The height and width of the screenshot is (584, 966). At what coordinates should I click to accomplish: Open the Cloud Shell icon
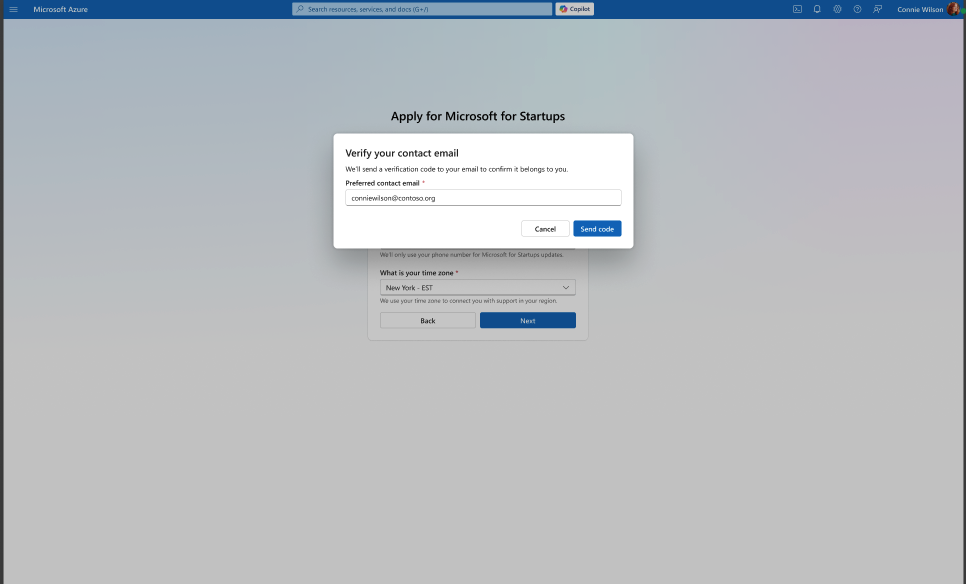[x=797, y=9]
